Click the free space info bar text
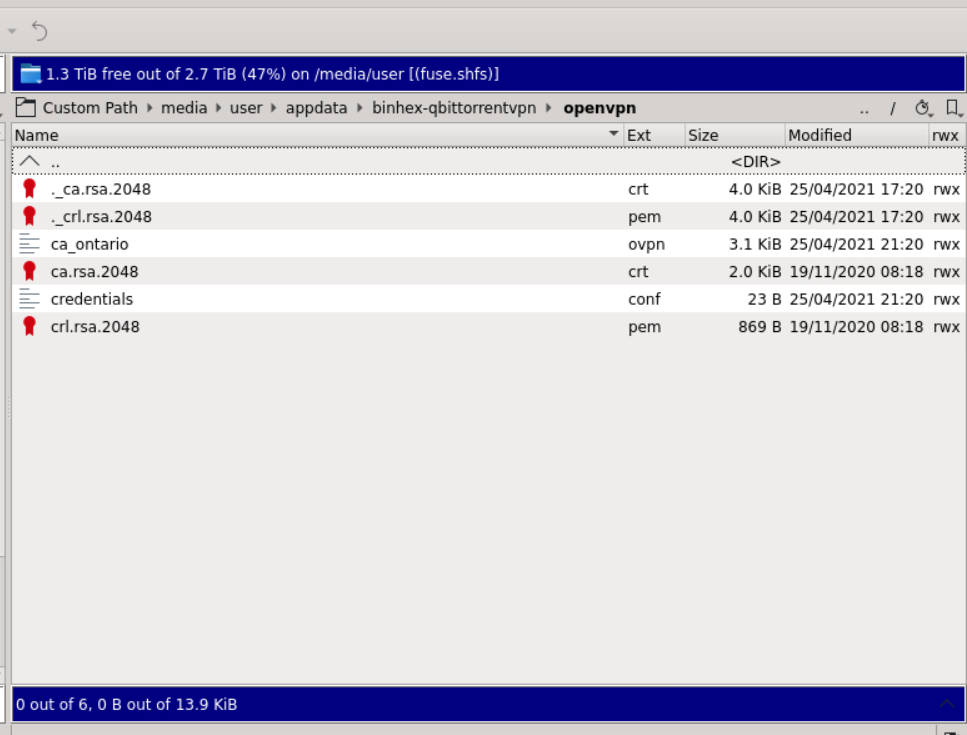 coord(272,74)
